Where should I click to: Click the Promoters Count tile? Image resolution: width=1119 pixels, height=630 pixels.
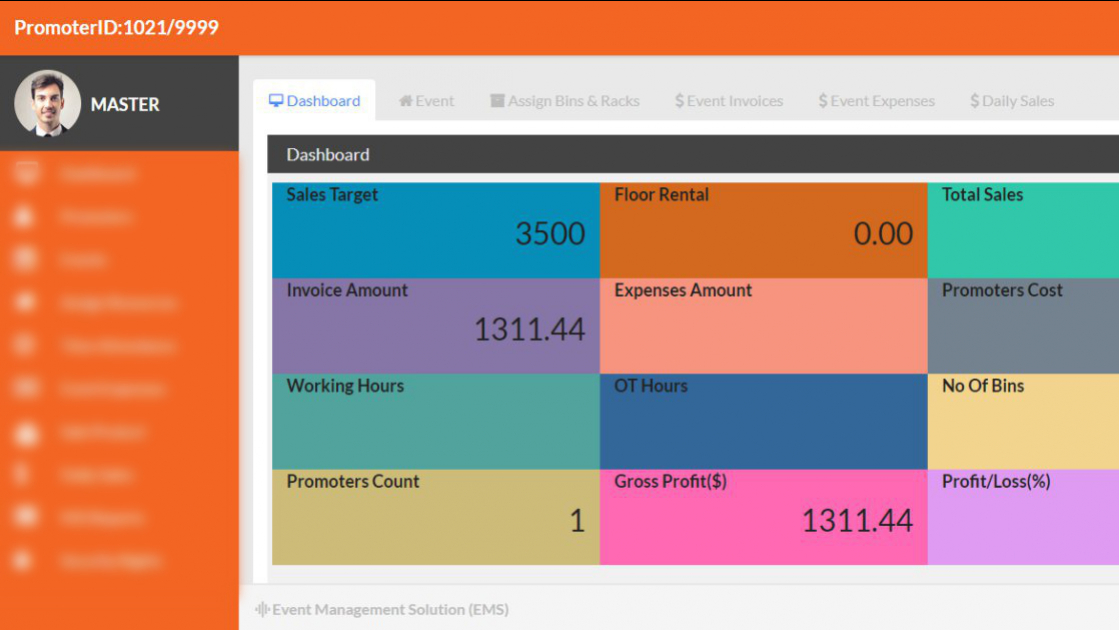435,517
